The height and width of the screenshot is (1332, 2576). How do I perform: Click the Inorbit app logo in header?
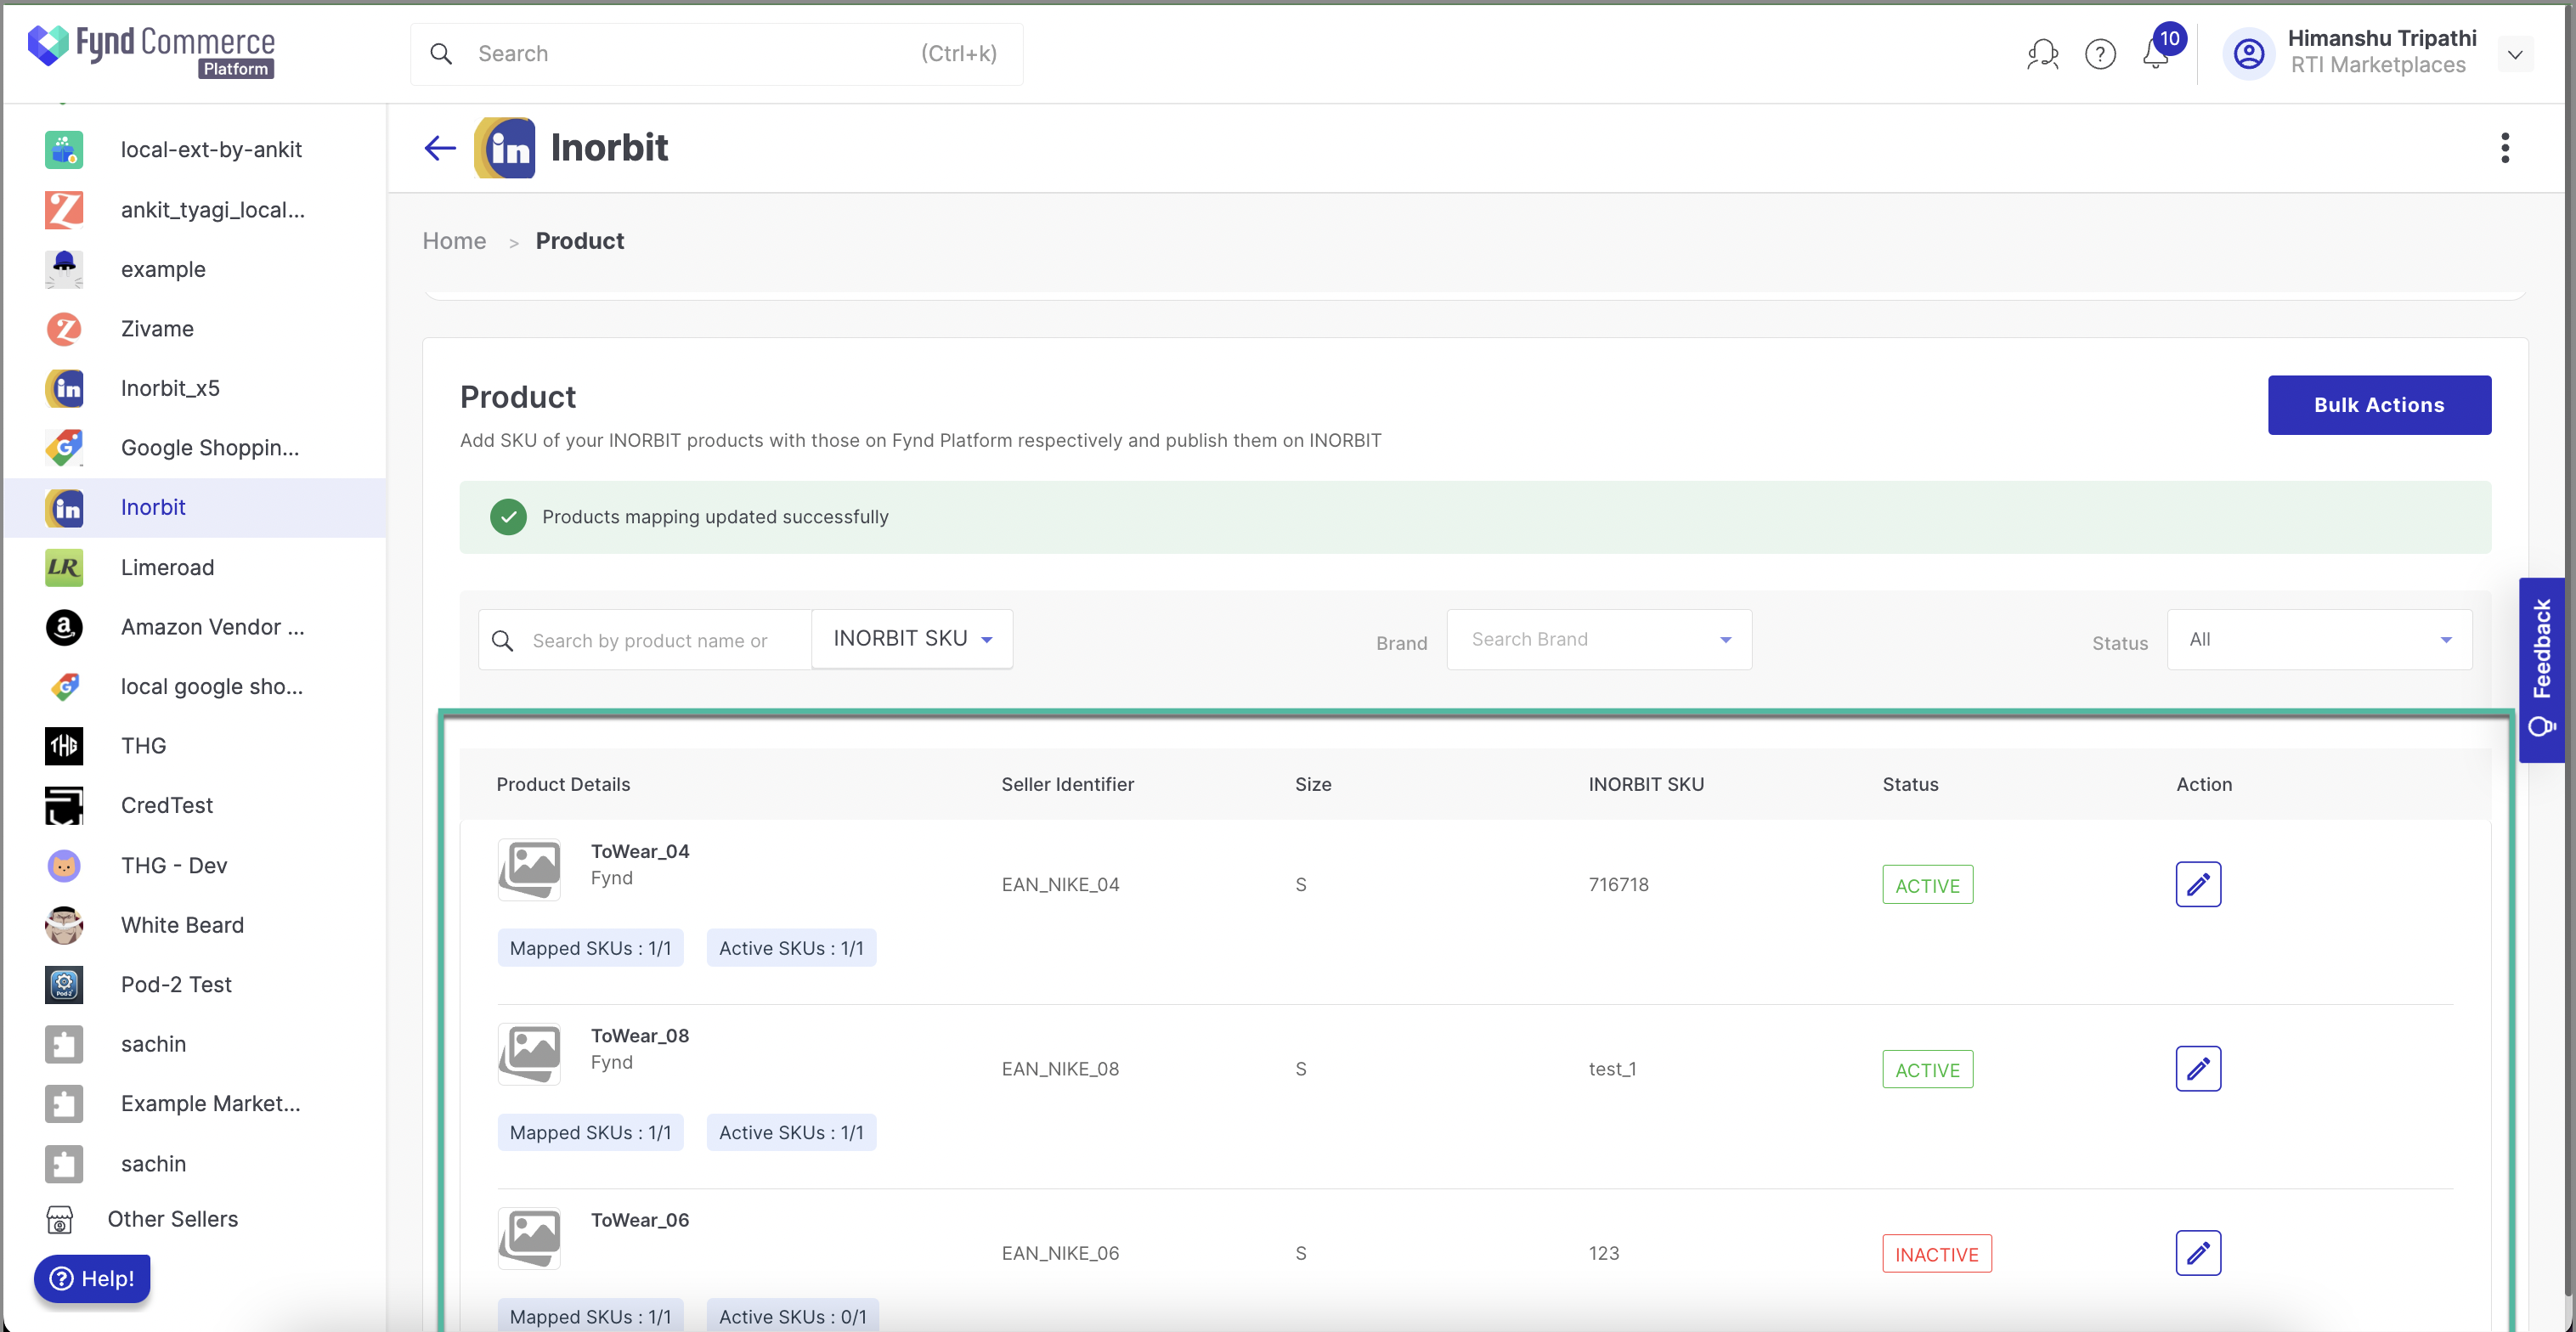pos(504,148)
